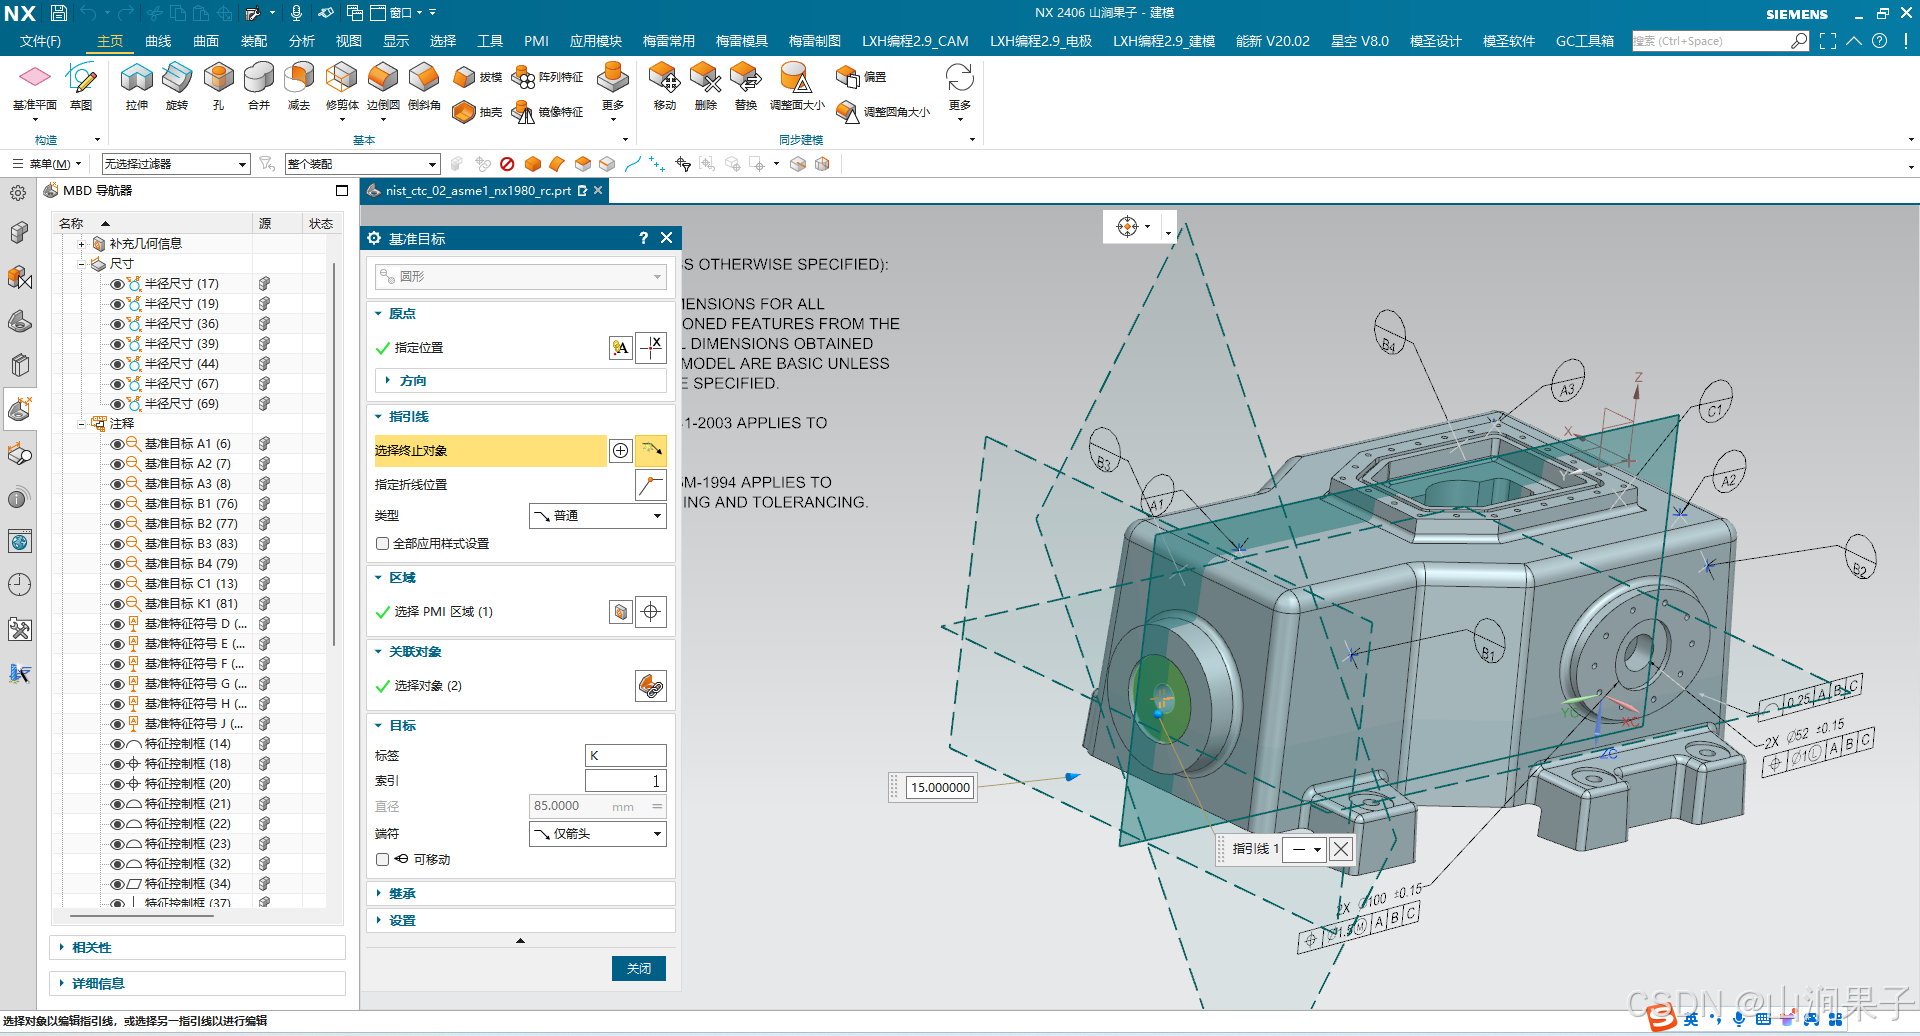Toggle visibility of 半径尺寸 (17)

pos(117,284)
